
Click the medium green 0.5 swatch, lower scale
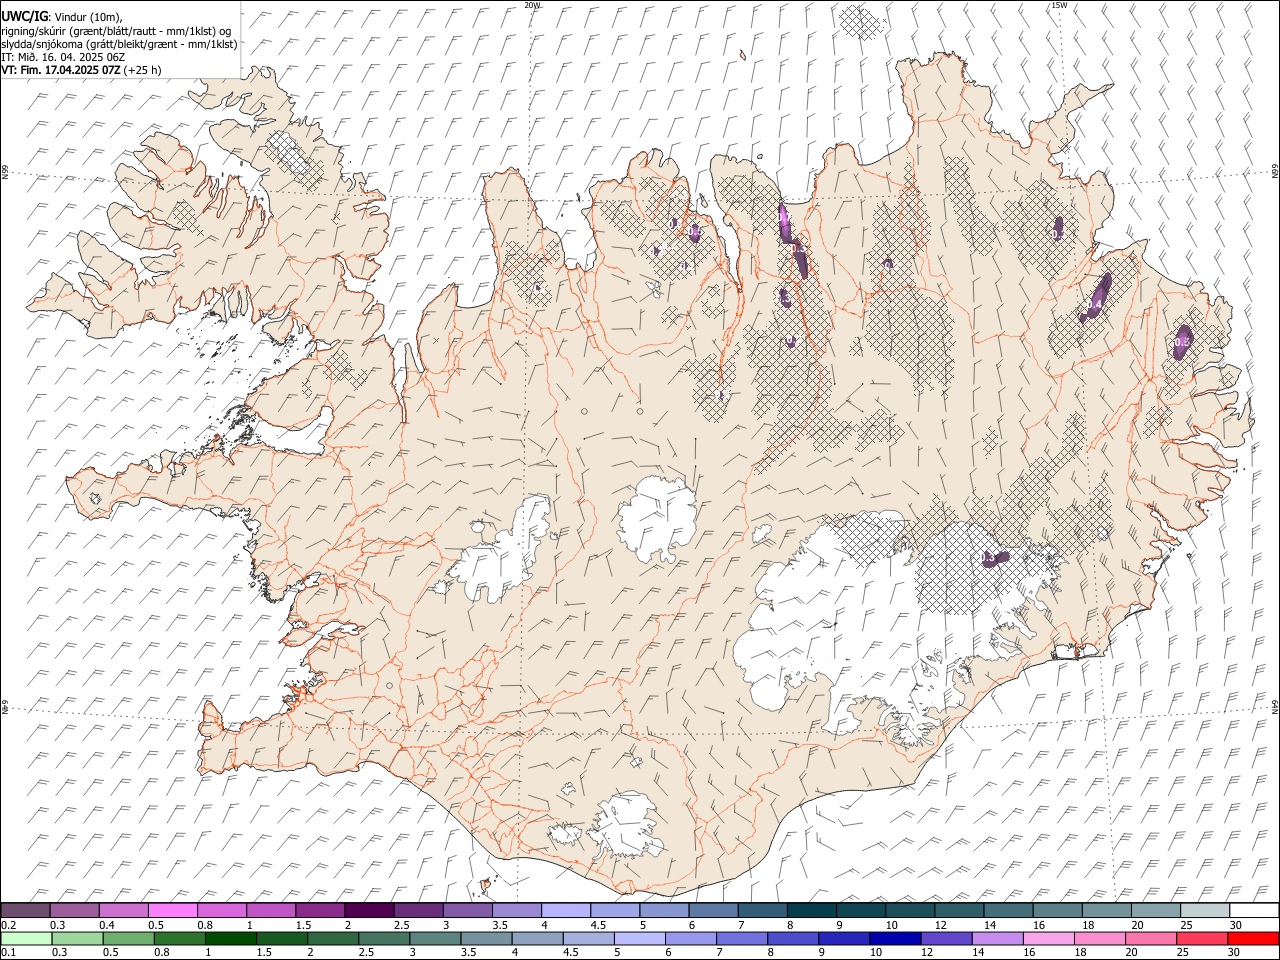129,938
